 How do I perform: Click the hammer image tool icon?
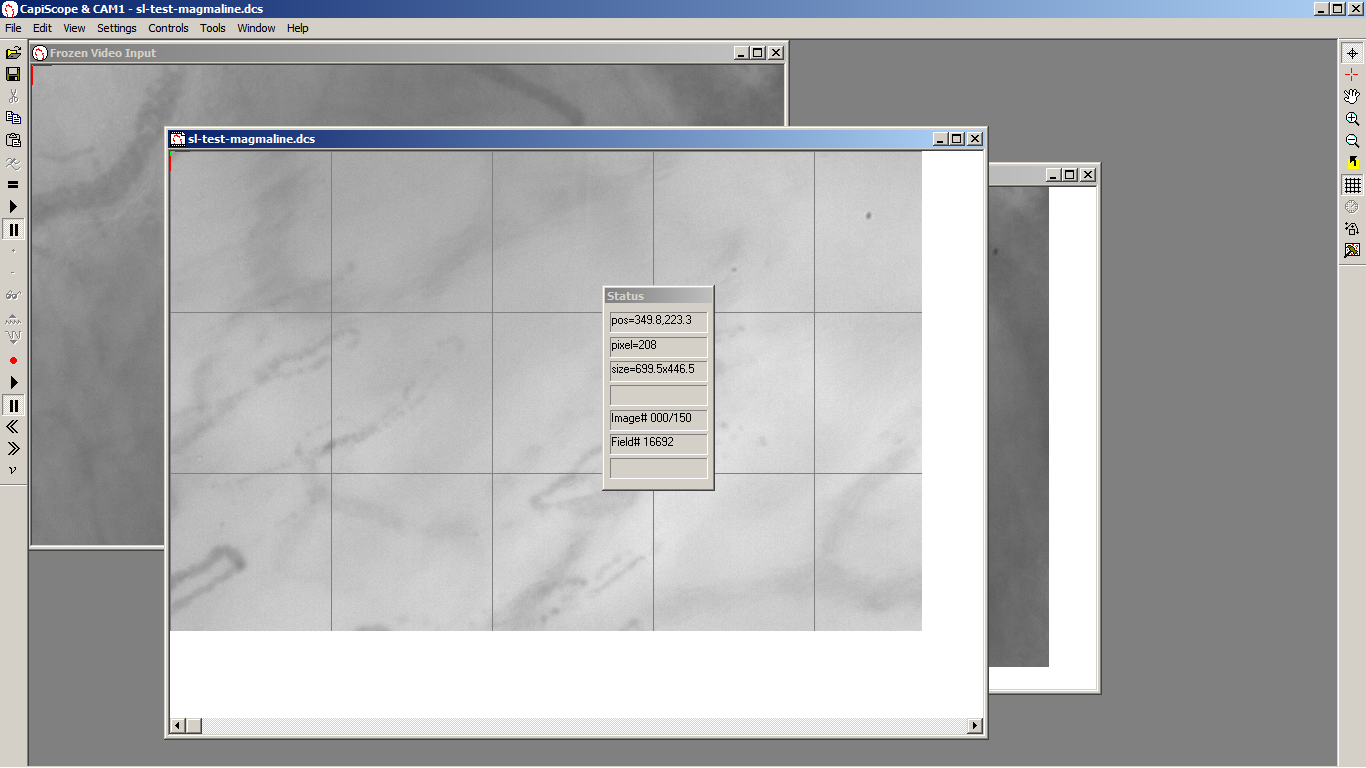click(x=1352, y=251)
